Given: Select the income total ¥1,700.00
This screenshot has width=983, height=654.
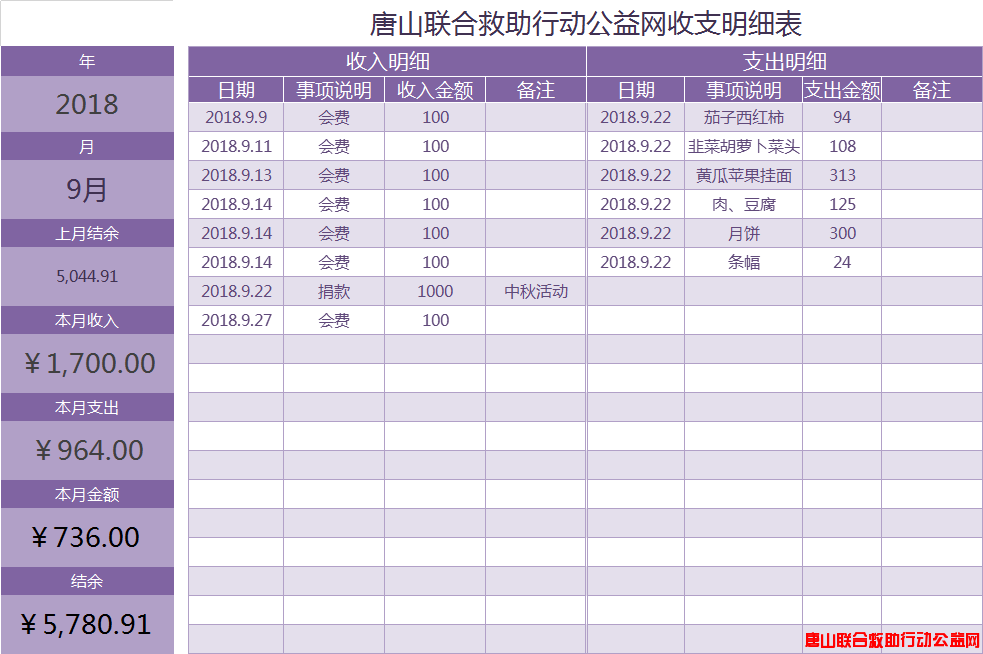Looking at the screenshot, I should pos(90,364).
